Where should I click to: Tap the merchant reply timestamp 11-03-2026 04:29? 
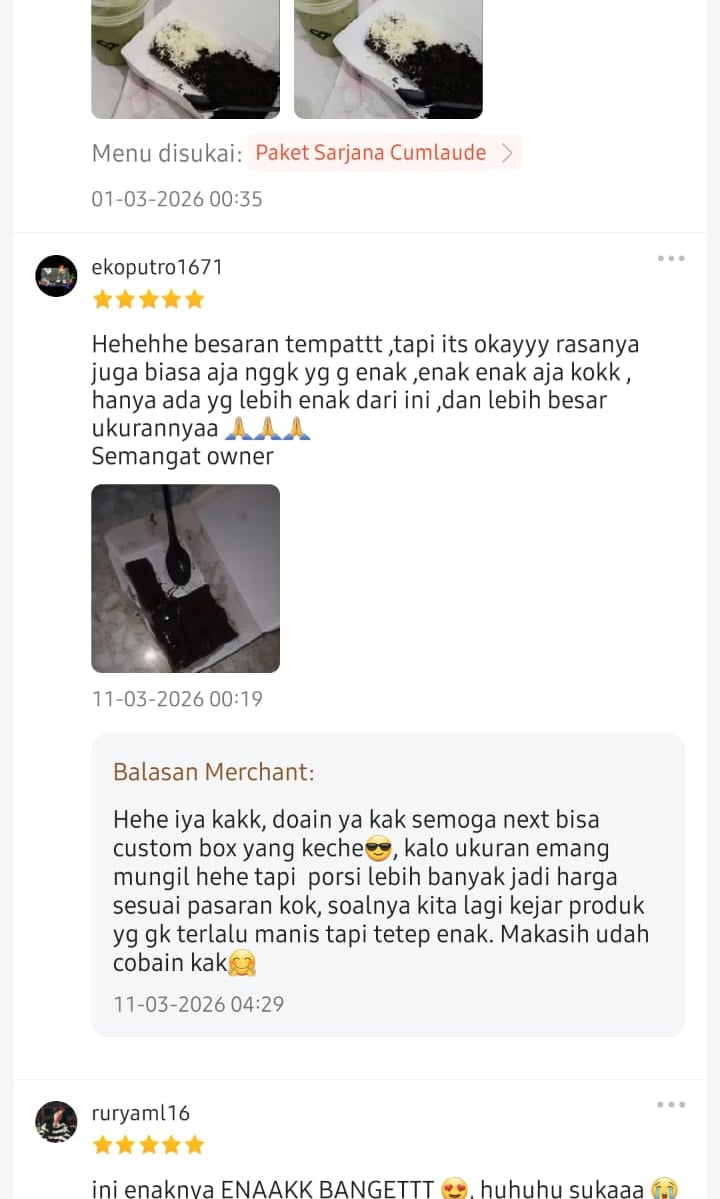click(x=199, y=1004)
